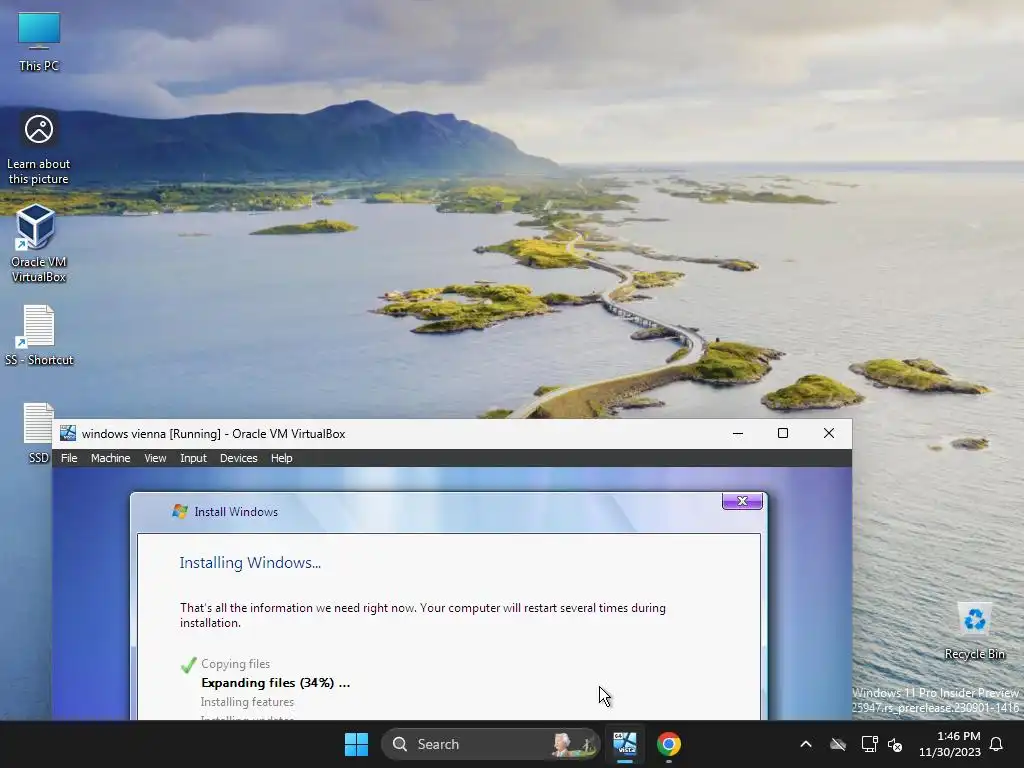Open File menu in VirtualBox window
This screenshot has height=768, width=1024.
coord(69,458)
